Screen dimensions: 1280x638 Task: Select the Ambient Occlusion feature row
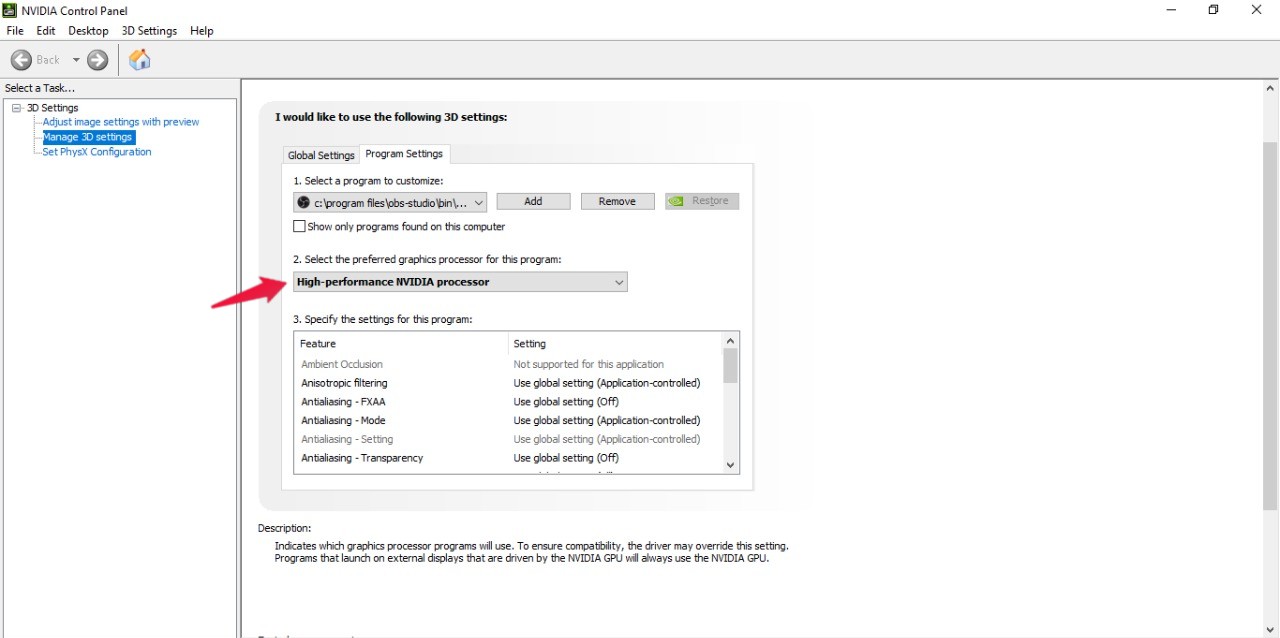[508, 365]
